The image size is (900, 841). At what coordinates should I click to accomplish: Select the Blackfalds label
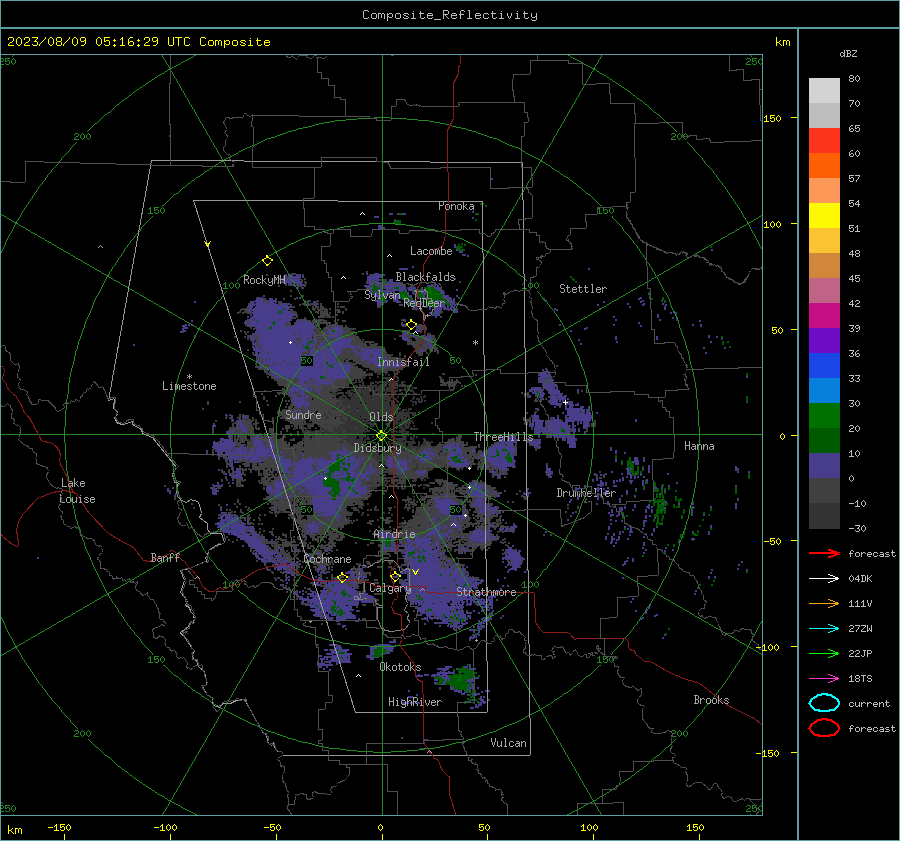click(x=425, y=277)
